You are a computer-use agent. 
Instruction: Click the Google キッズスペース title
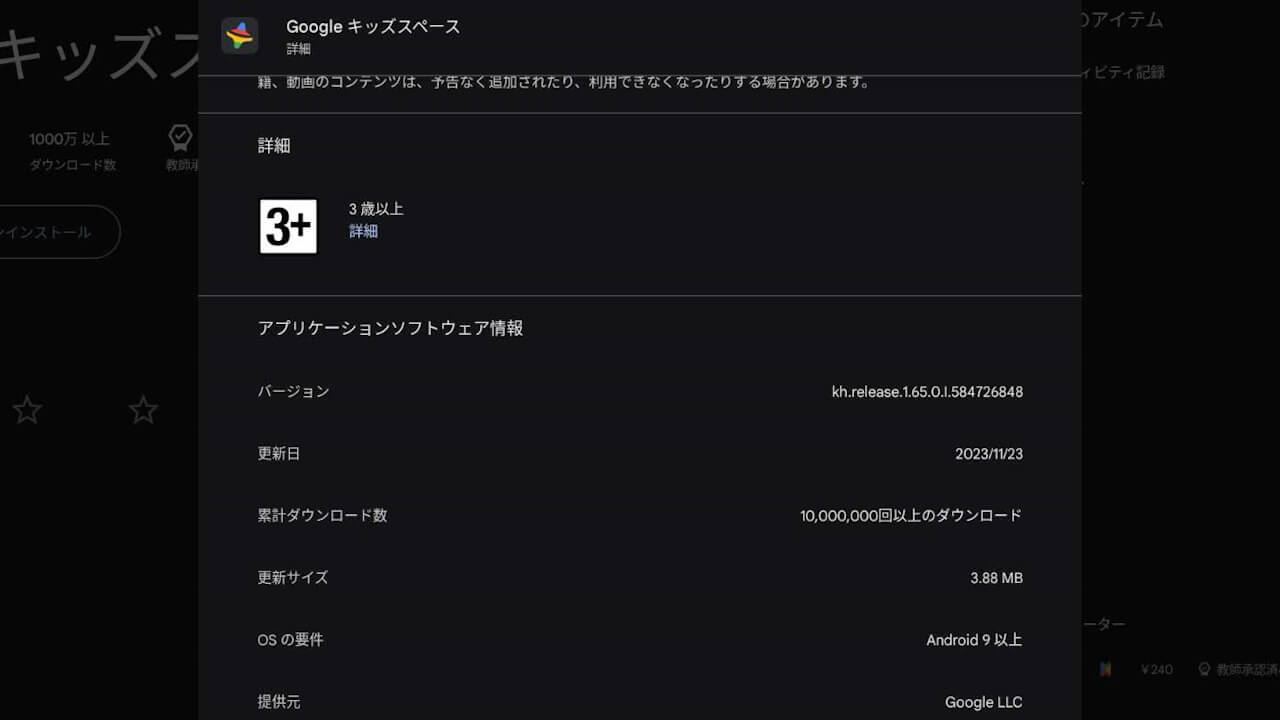(373, 27)
